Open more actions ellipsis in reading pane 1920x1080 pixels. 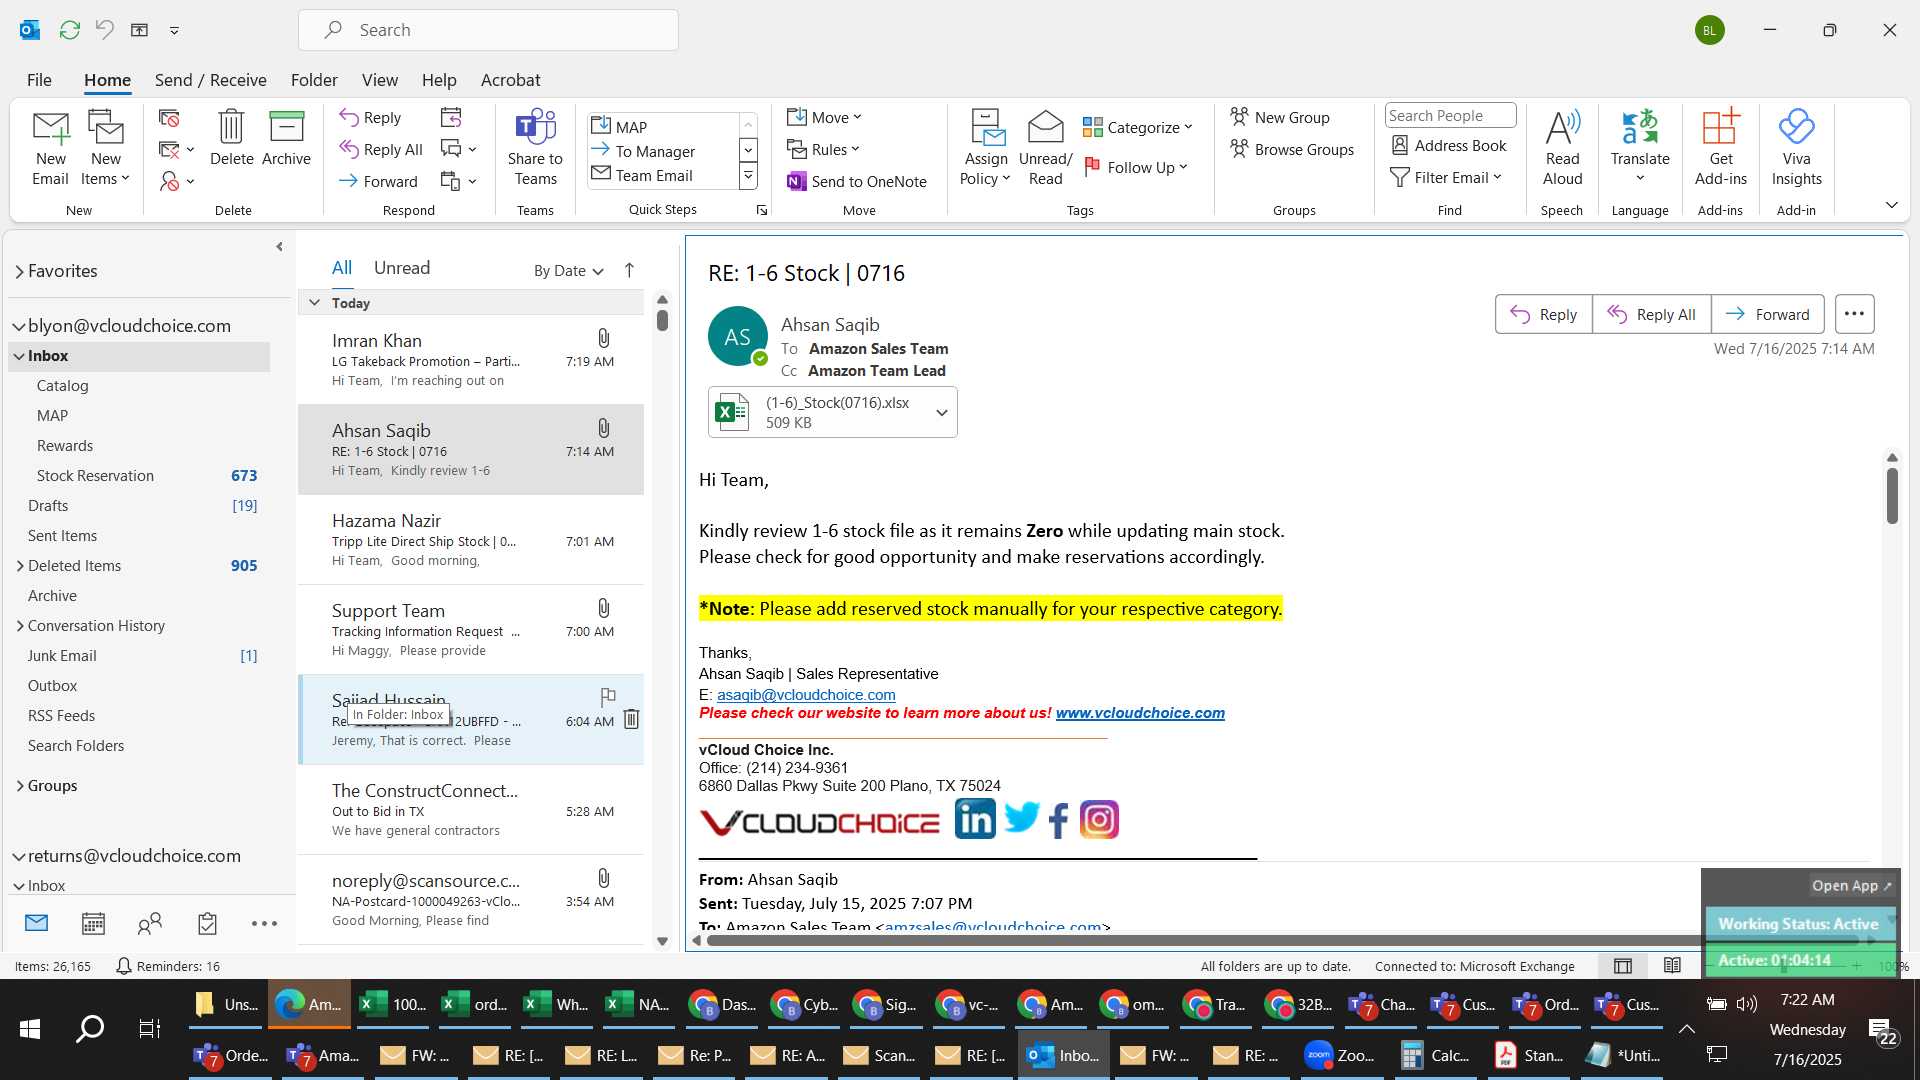point(1854,314)
